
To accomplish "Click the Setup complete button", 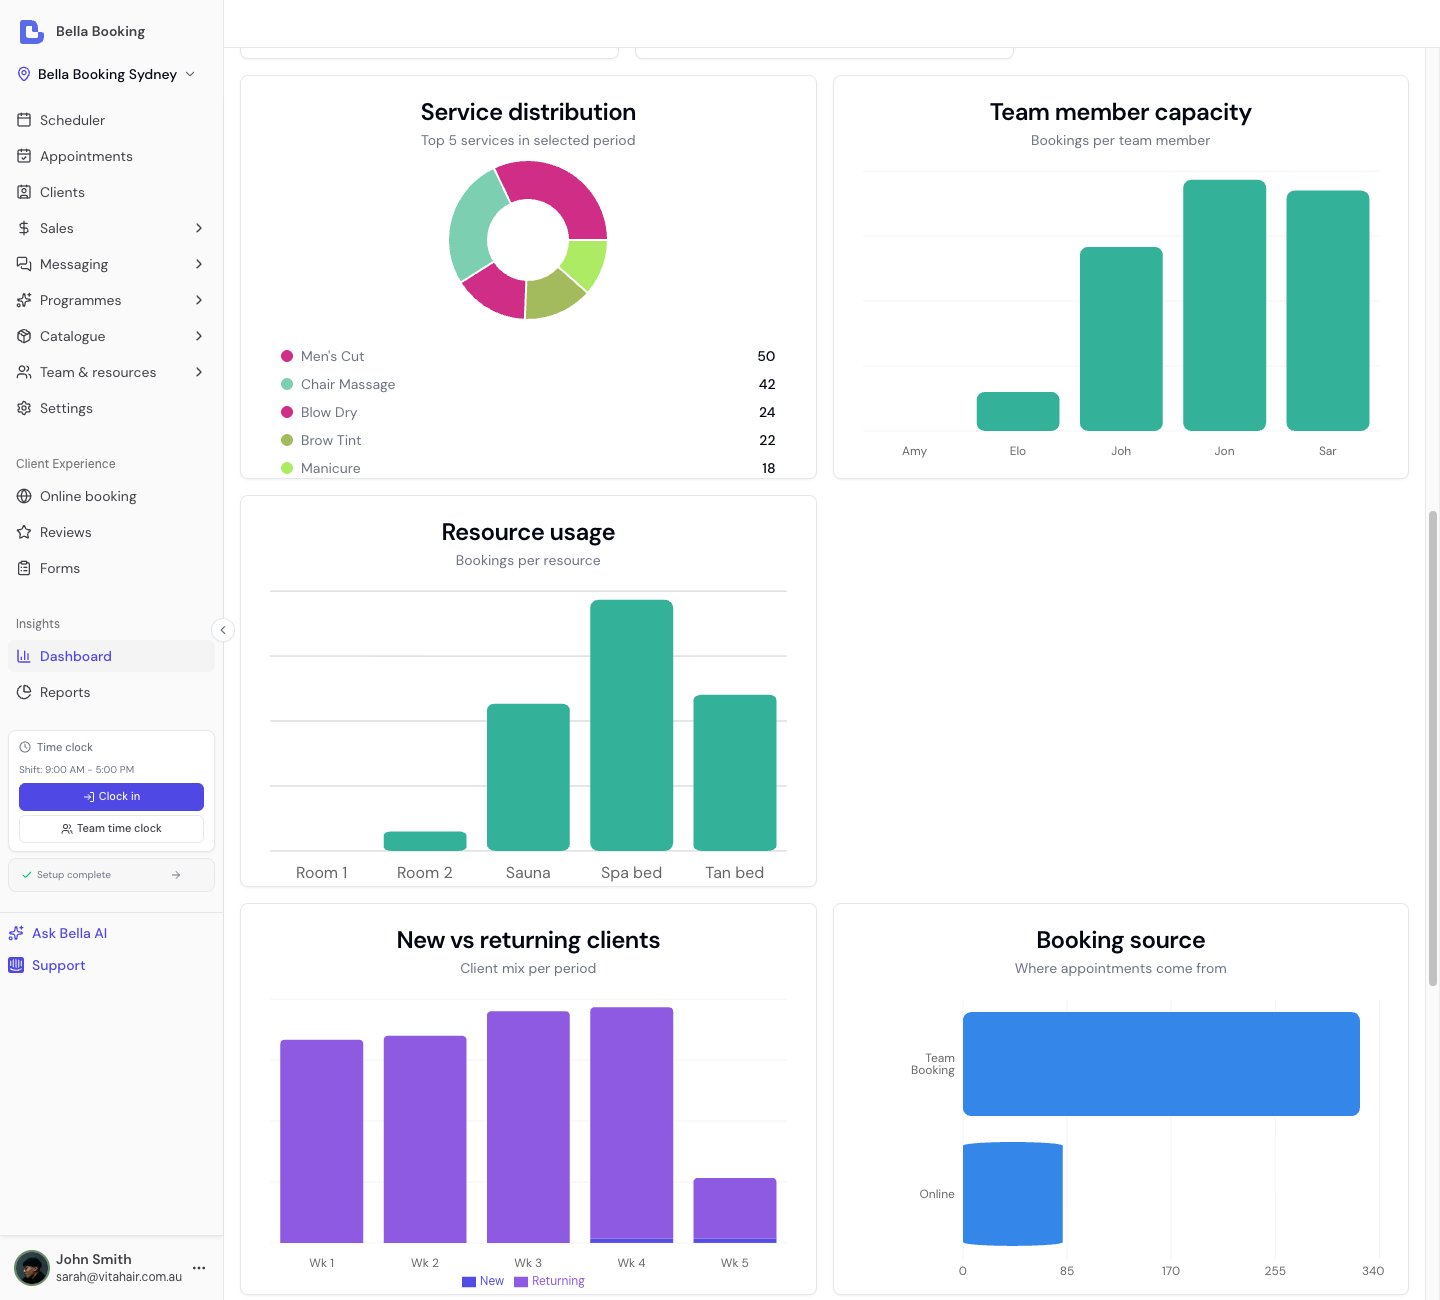I will coord(111,875).
